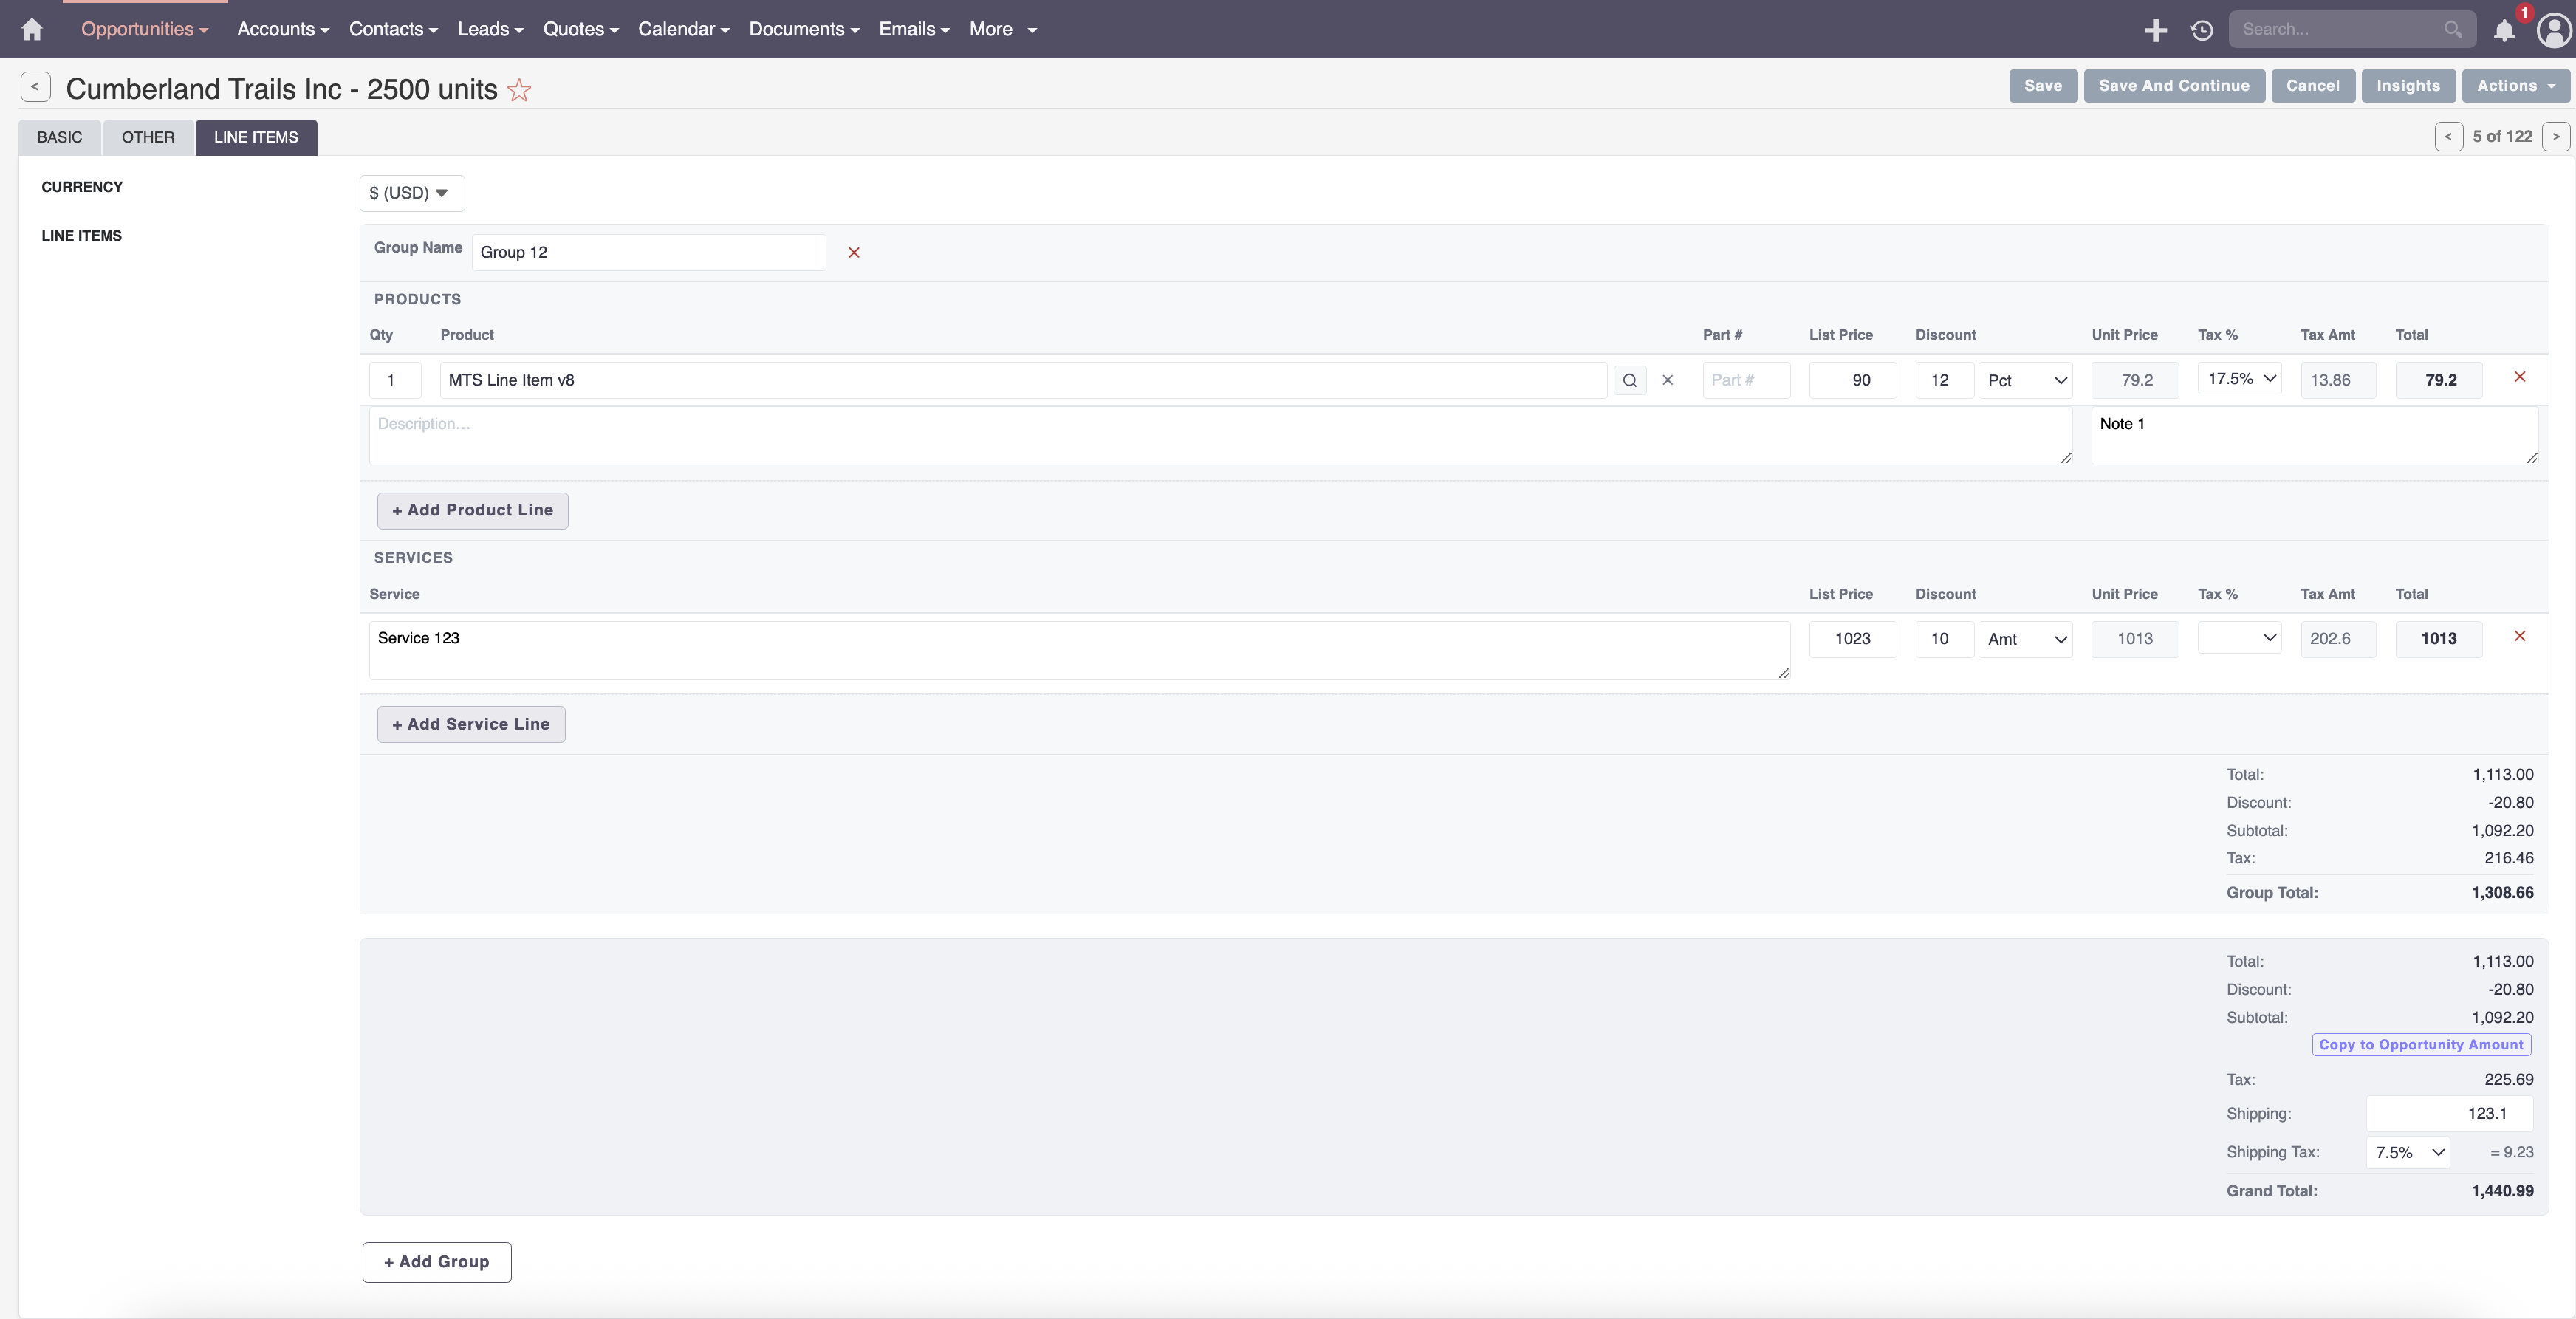Click the home icon in navigation bar
This screenshot has height=1319, width=2576.
[x=31, y=29]
